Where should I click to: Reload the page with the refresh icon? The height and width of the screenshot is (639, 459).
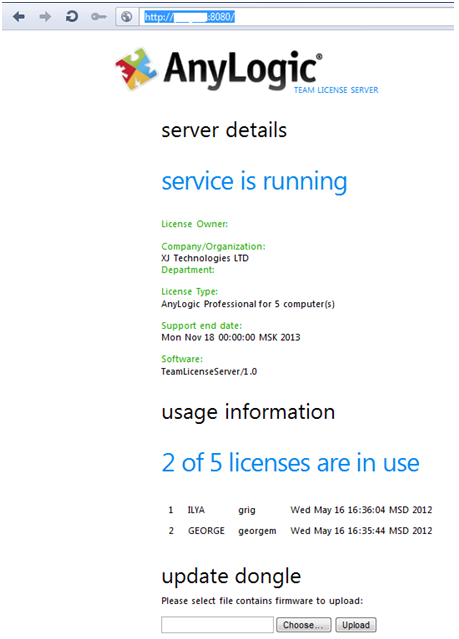[x=72, y=17]
